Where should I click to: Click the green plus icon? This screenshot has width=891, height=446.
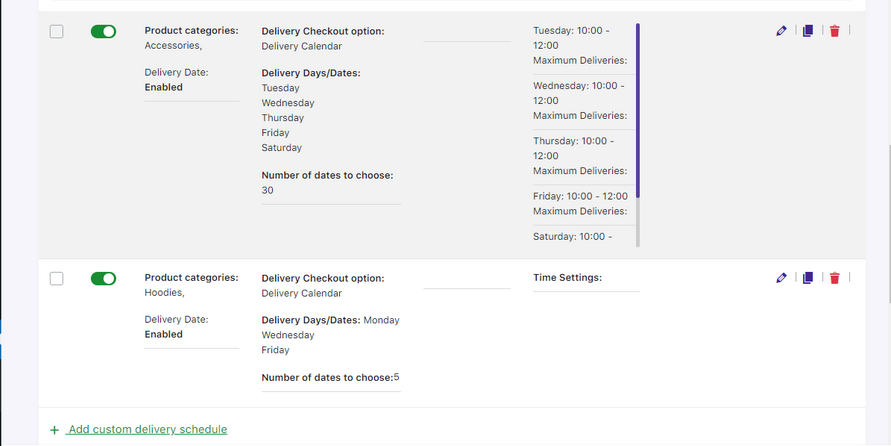coord(54,430)
